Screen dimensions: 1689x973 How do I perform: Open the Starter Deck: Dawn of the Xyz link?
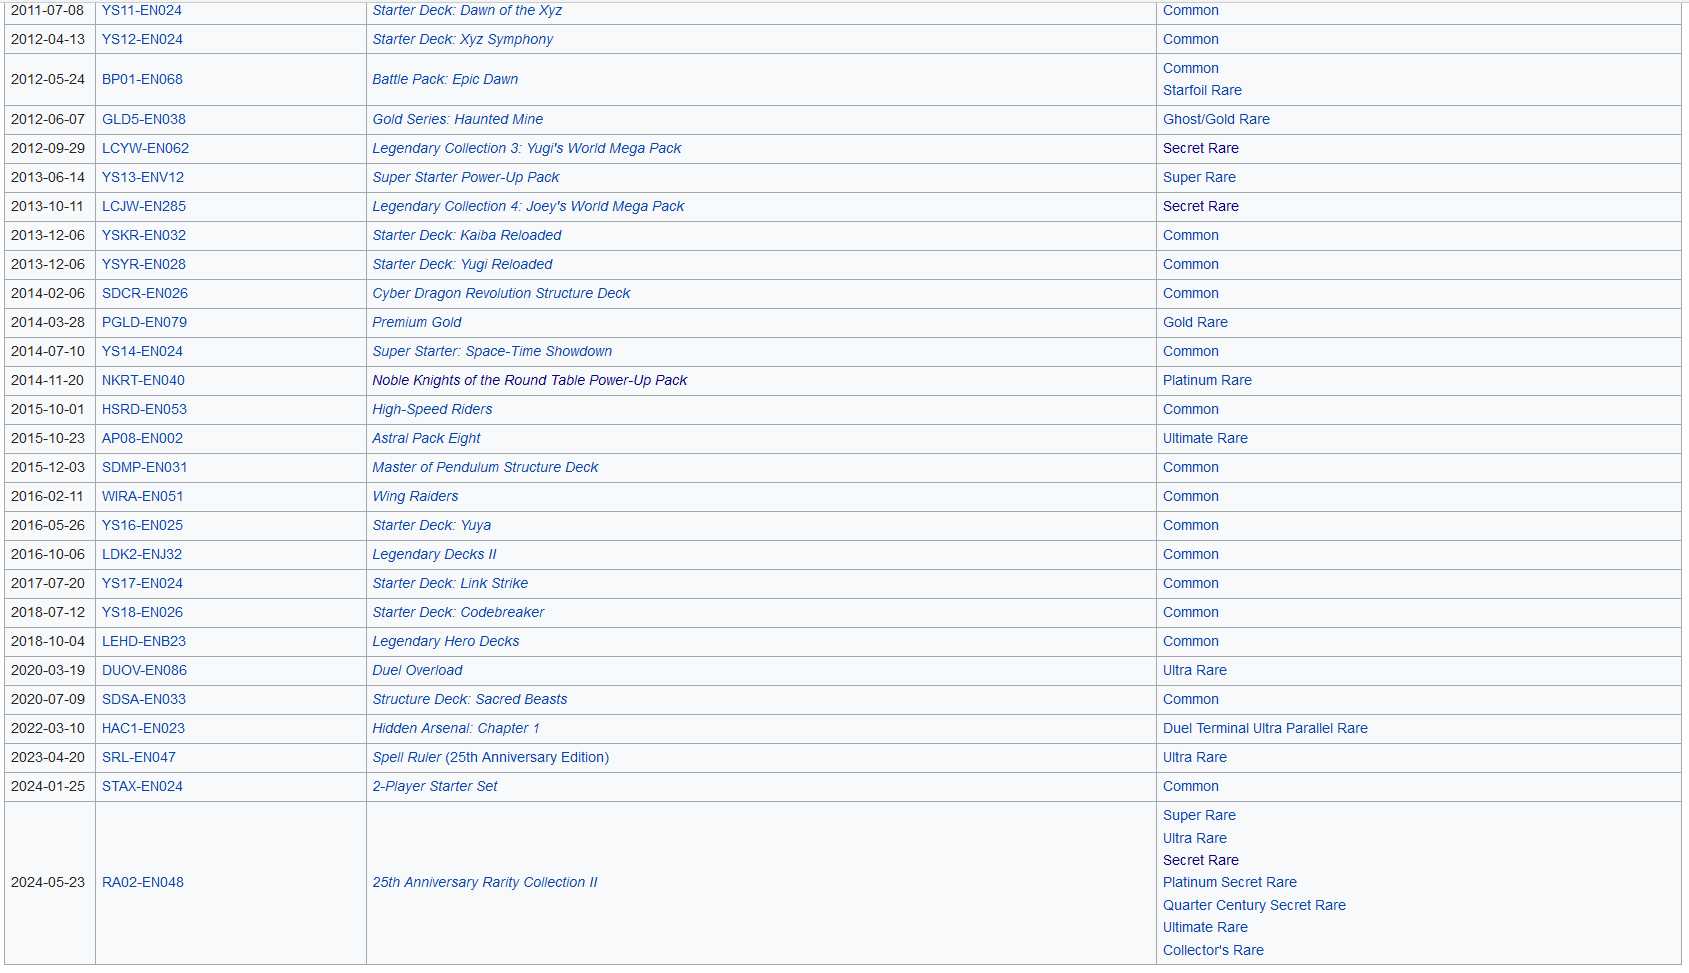pyautogui.click(x=467, y=10)
